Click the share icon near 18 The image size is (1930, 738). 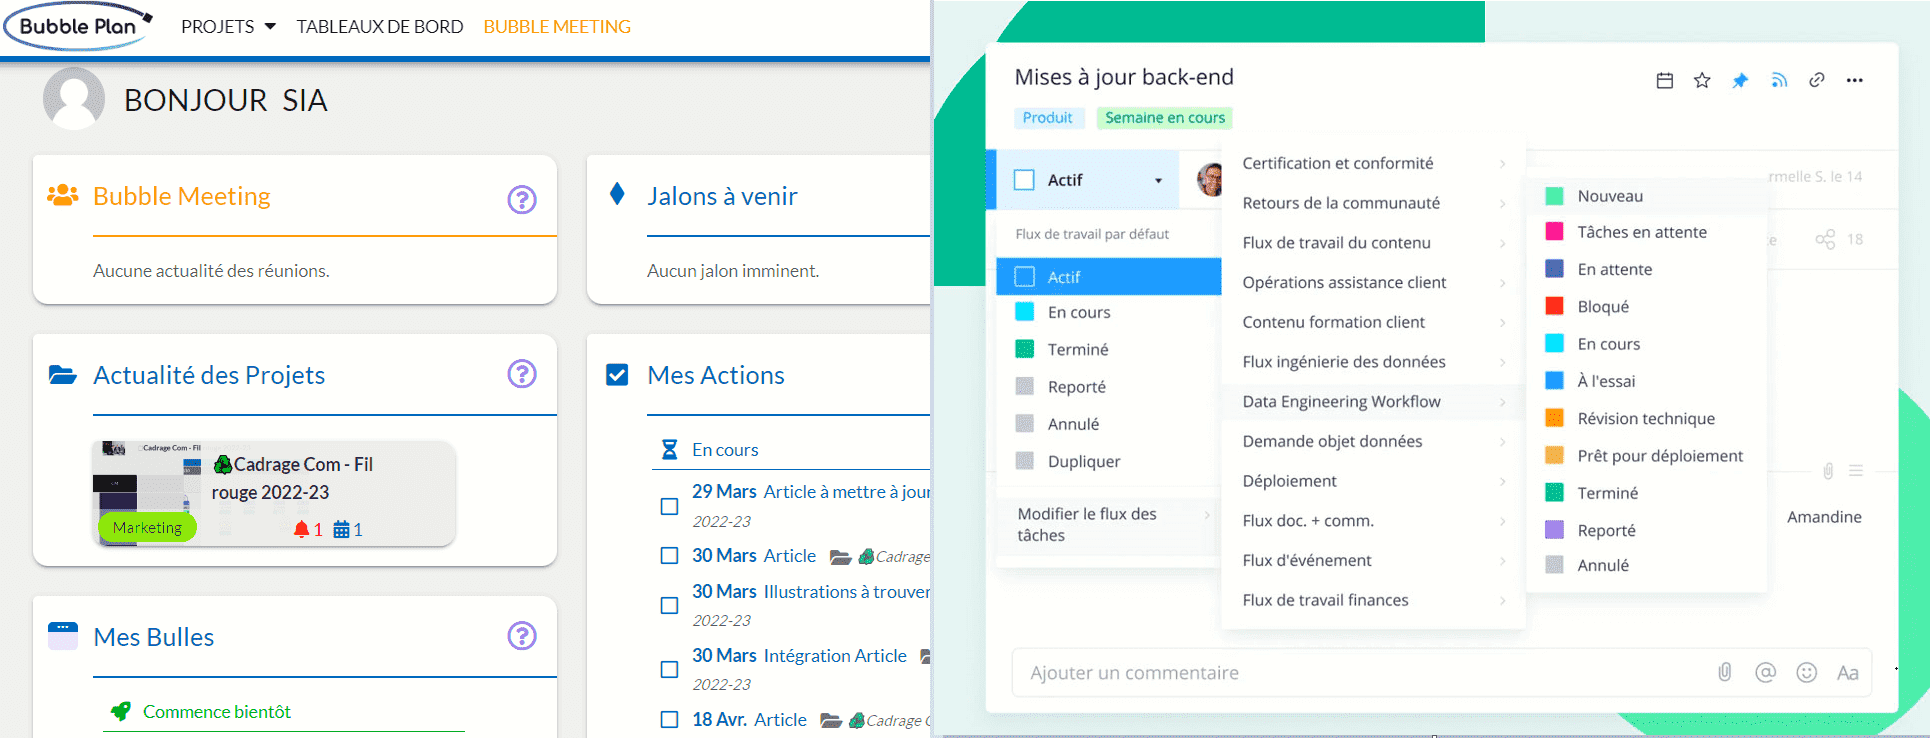1825,239
